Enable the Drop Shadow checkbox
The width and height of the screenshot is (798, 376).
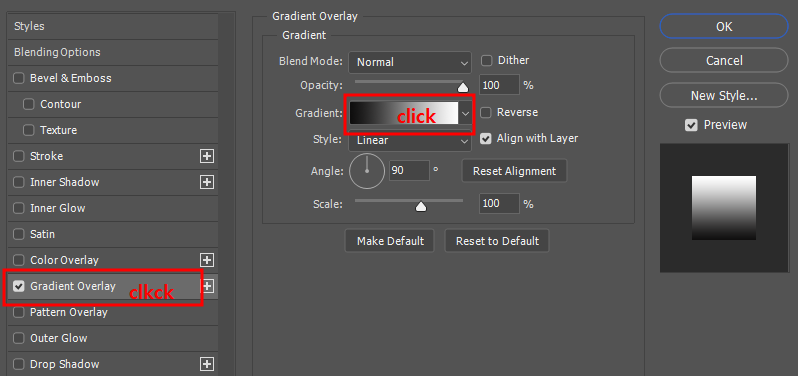(x=19, y=364)
